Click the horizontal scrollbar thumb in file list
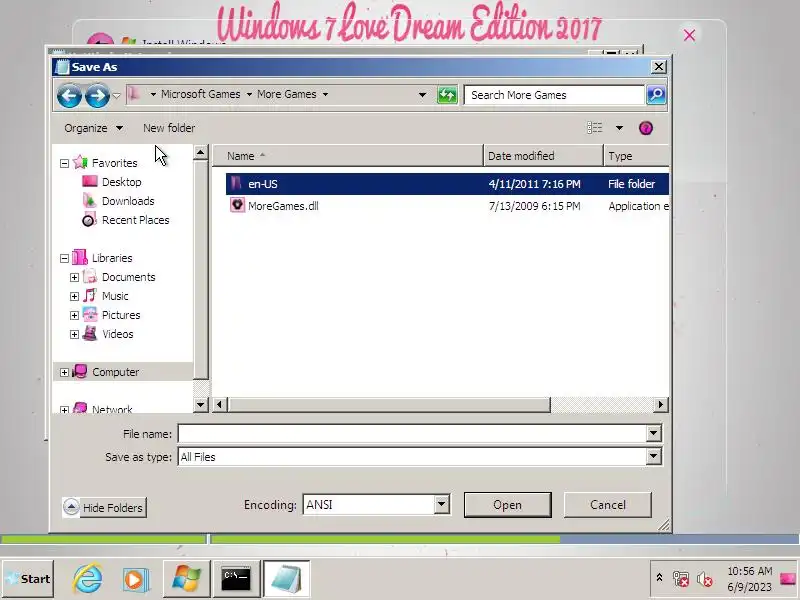Viewport: 800px width, 600px height. point(389,405)
